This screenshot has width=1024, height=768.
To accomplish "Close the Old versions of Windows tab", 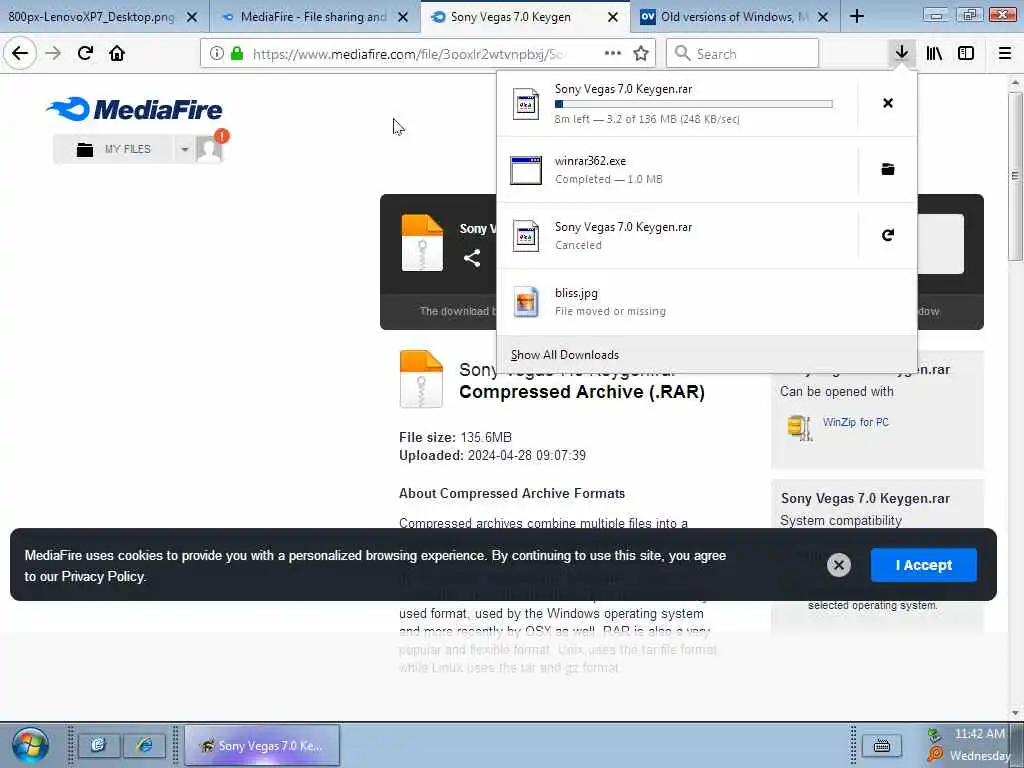I will pyautogui.click(x=823, y=17).
